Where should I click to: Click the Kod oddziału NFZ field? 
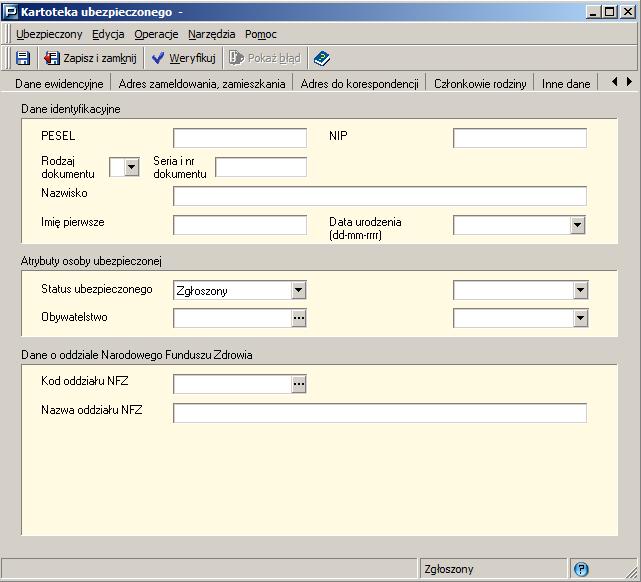click(x=233, y=384)
